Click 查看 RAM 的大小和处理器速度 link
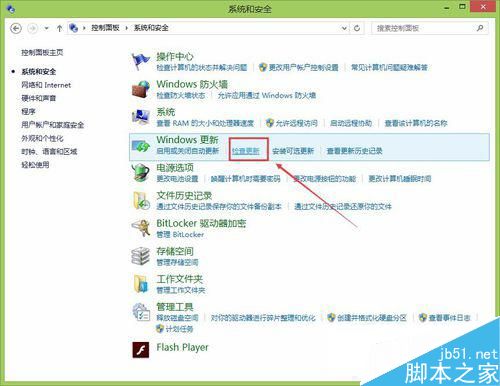This screenshot has width=500, height=386. 205,123
